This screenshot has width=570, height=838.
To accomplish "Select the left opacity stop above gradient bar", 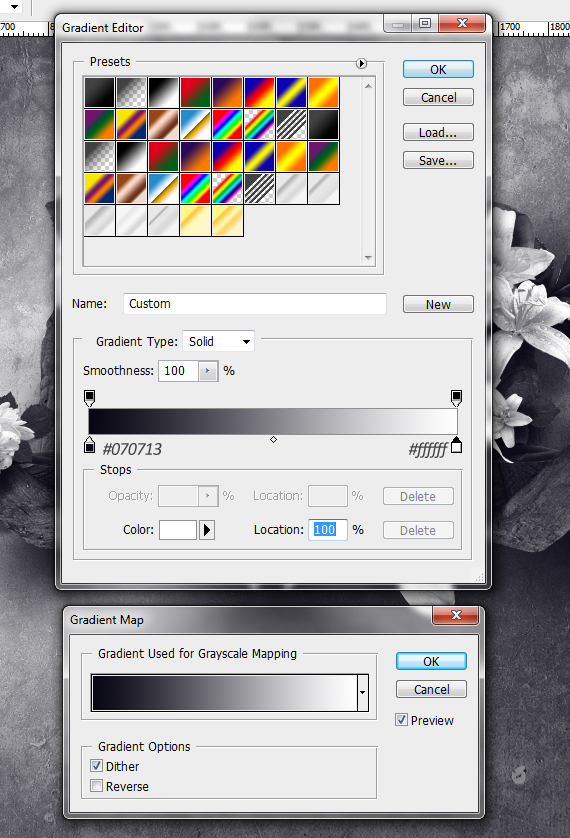I will [x=90, y=398].
